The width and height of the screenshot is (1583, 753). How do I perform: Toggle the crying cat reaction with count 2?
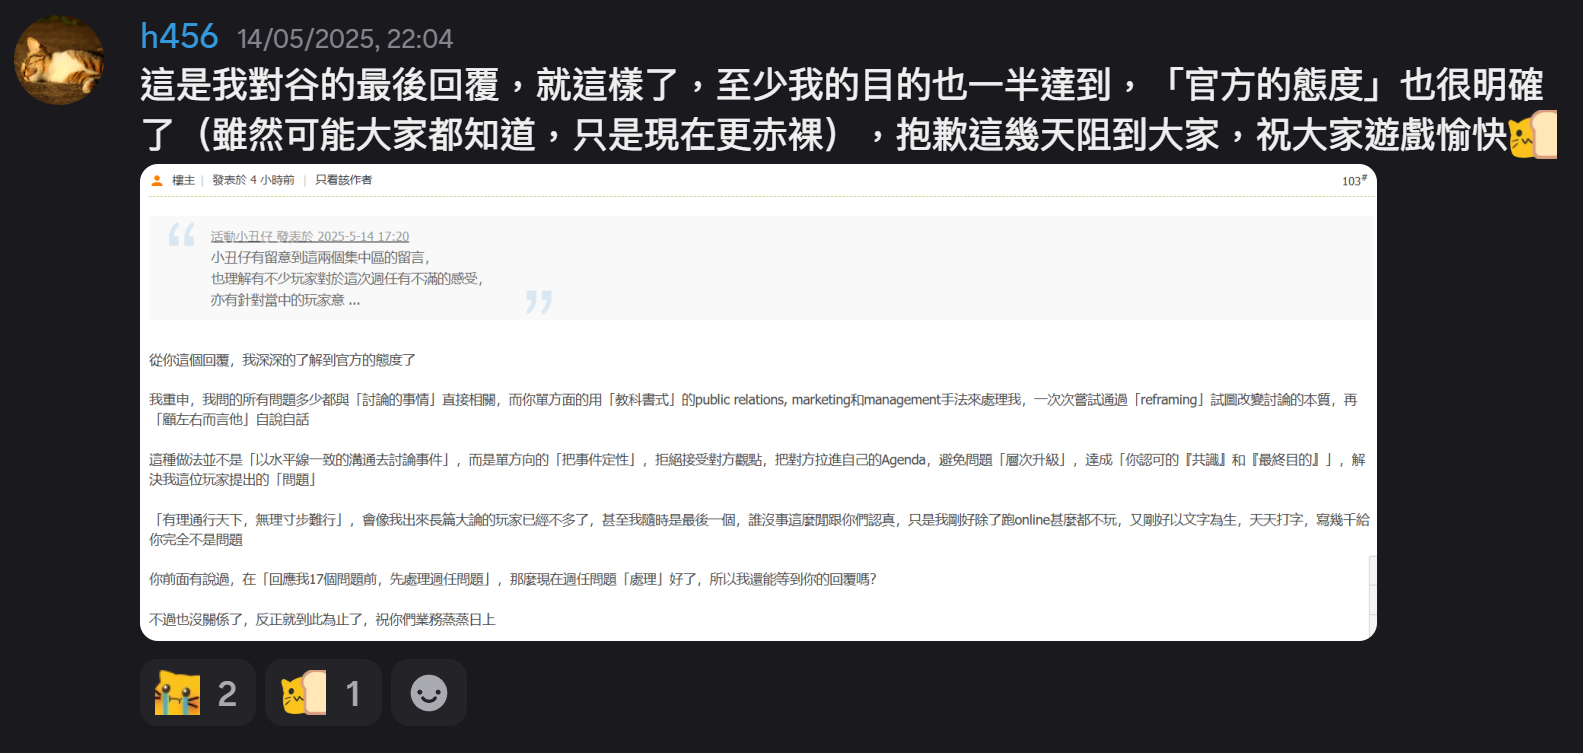tap(198, 693)
